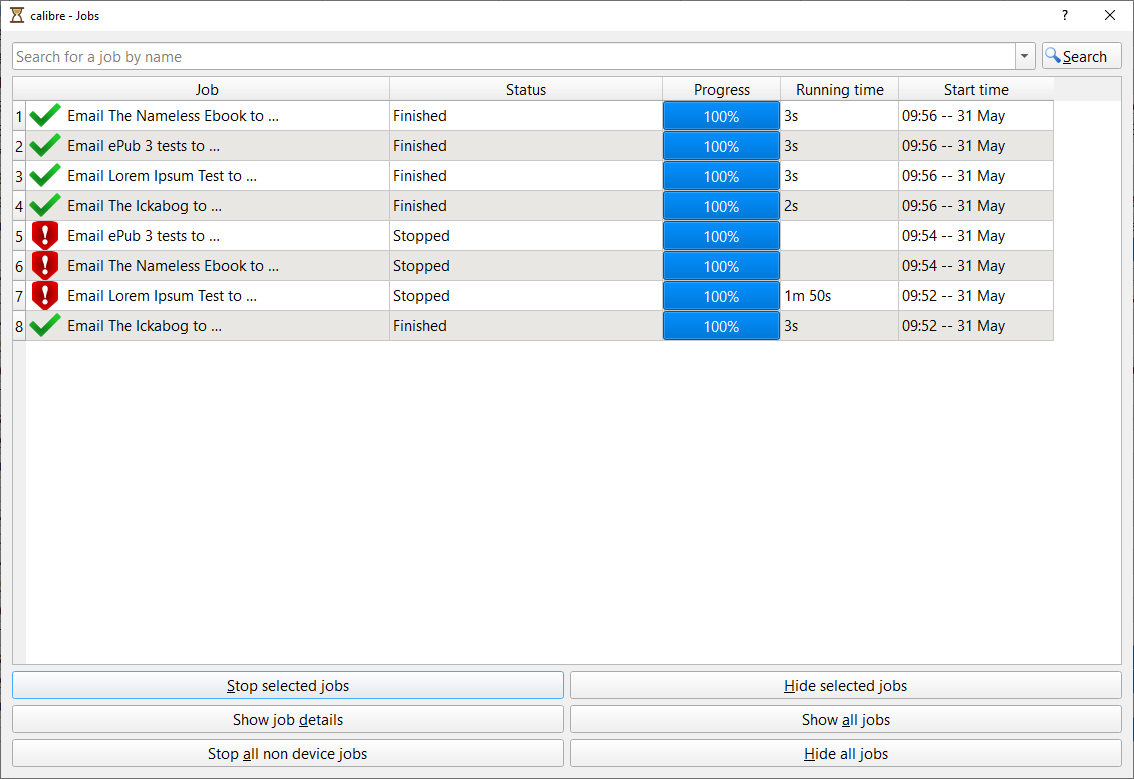Click '09:52 -- 31 May' start time in row 8
1134x779 pixels.
point(953,325)
